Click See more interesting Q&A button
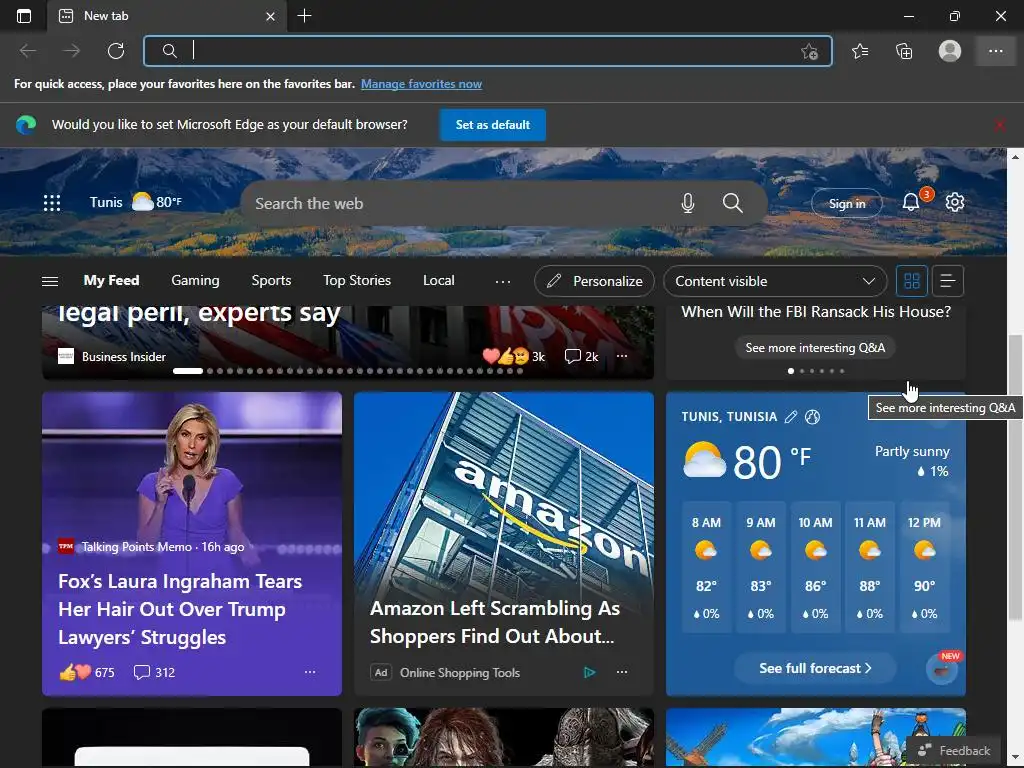 (x=815, y=347)
